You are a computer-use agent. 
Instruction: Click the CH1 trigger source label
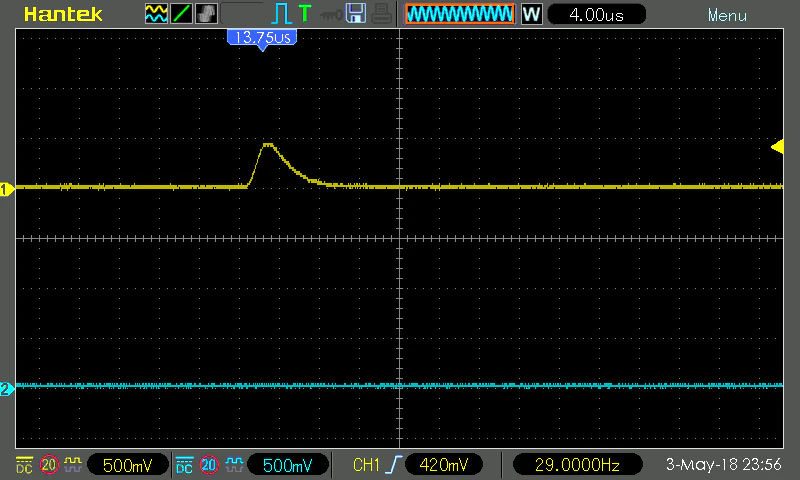point(366,465)
